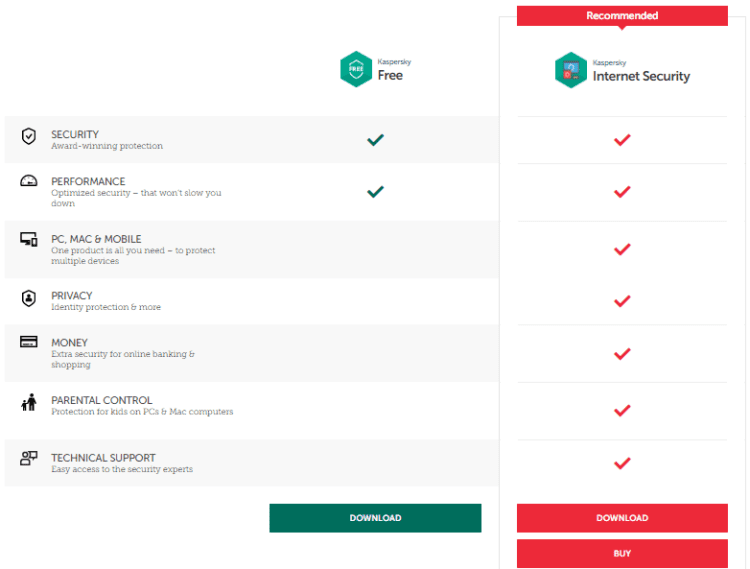Click the Technical Support icon
750x569 pixels.
click(29, 458)
